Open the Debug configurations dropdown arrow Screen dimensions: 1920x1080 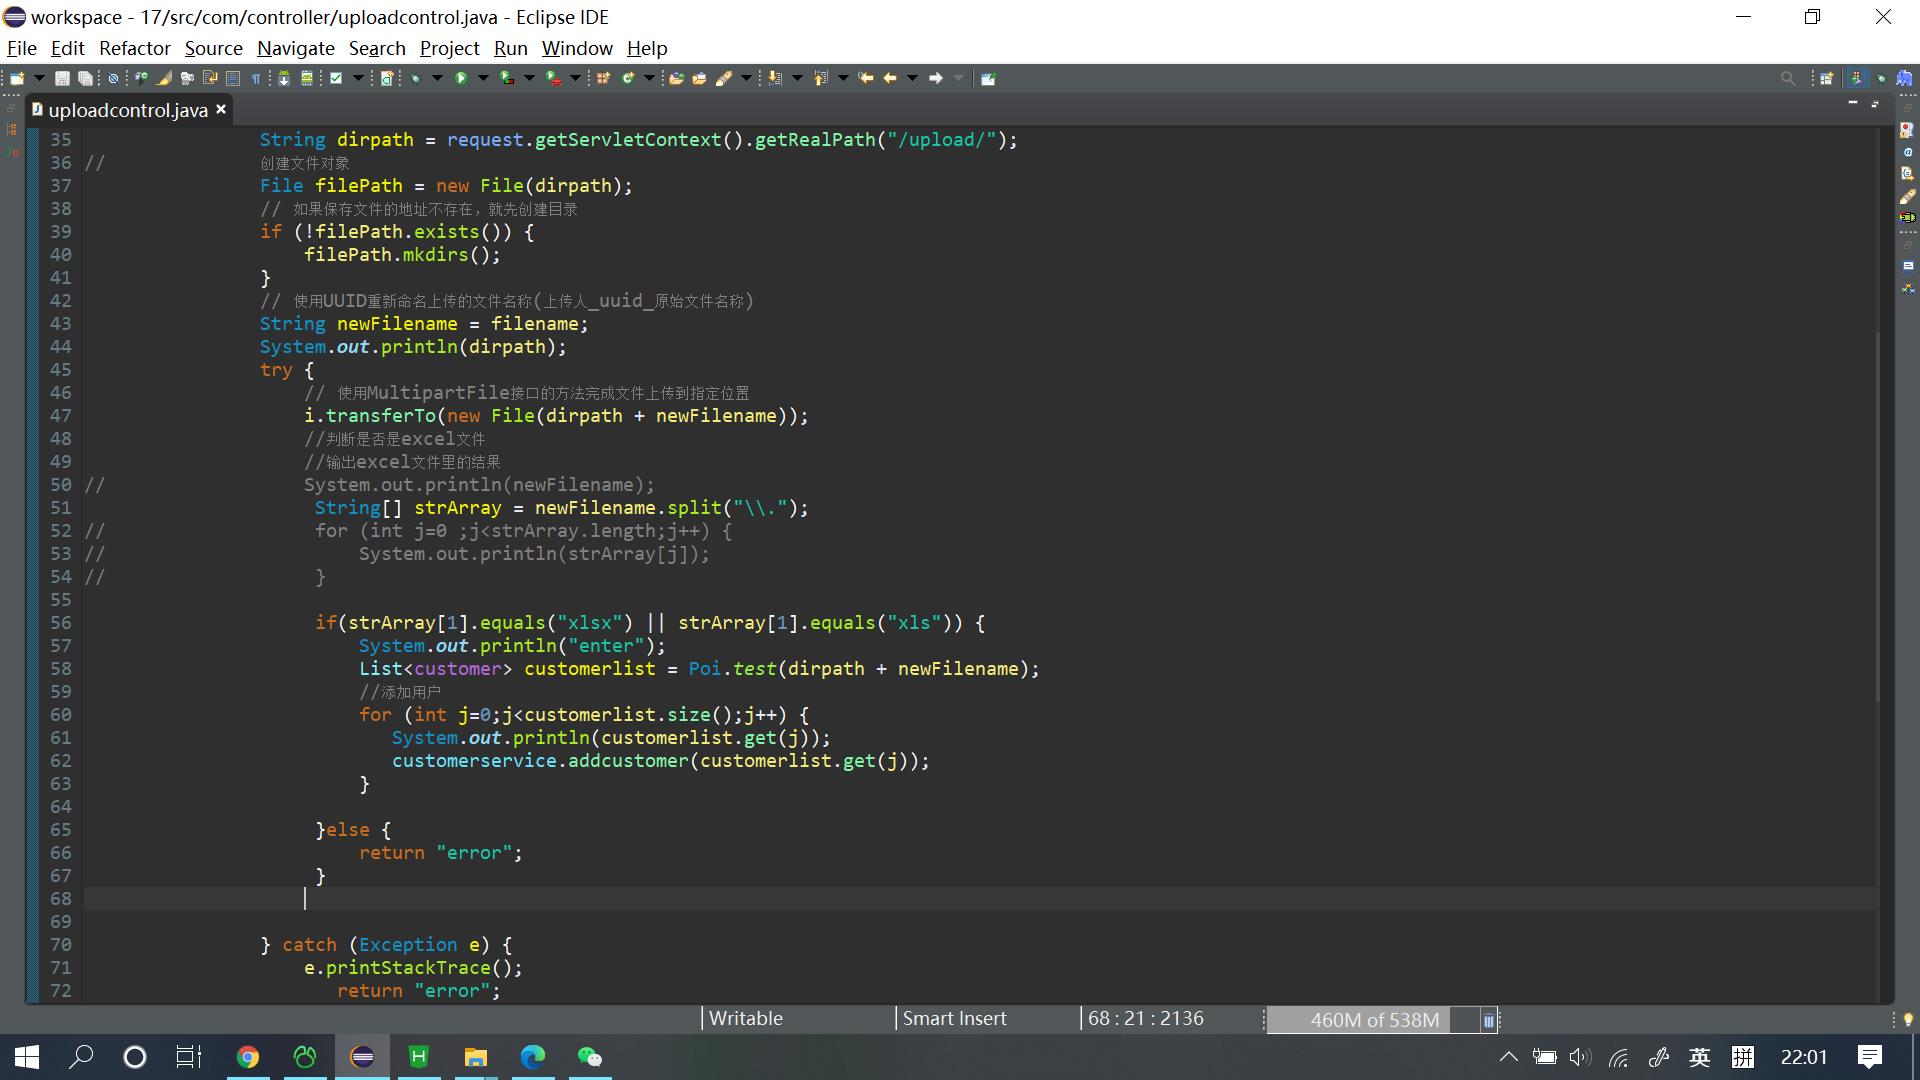[437, 78]
